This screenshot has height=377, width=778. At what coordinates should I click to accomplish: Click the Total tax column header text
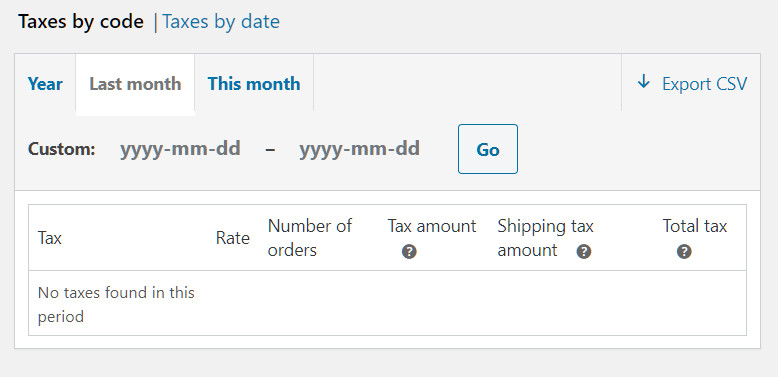point(695,226)
